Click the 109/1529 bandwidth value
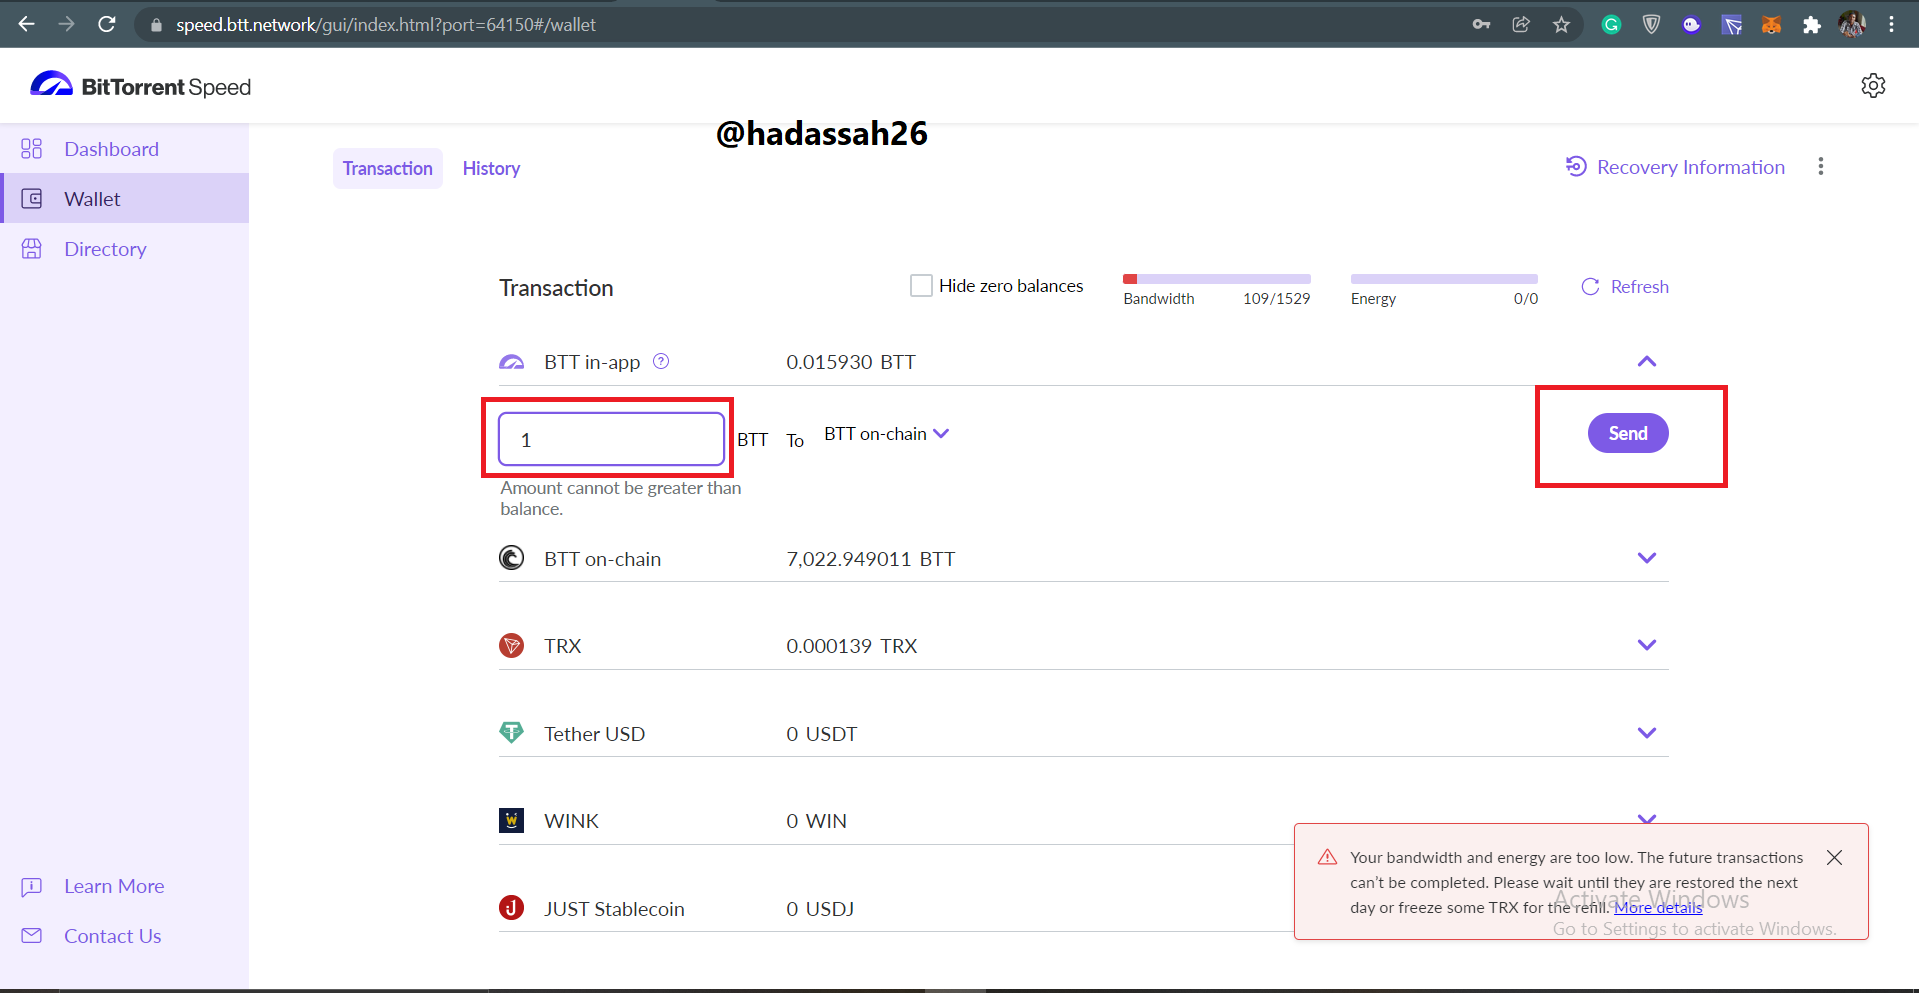Image resolution: width=1919 pixels, height=993 pixels. click(1276, 299)
